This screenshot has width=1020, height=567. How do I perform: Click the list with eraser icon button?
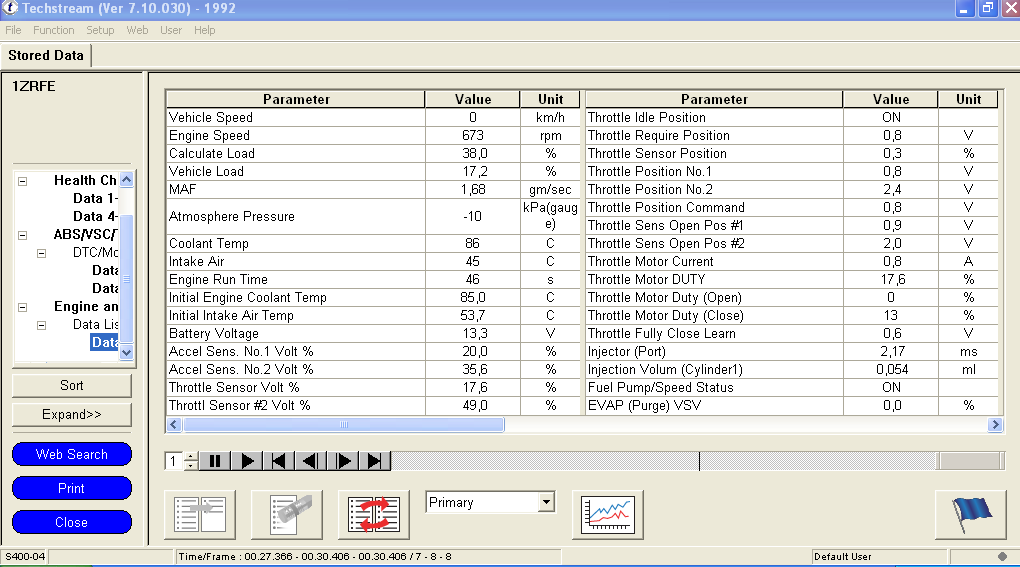[287, 514]
